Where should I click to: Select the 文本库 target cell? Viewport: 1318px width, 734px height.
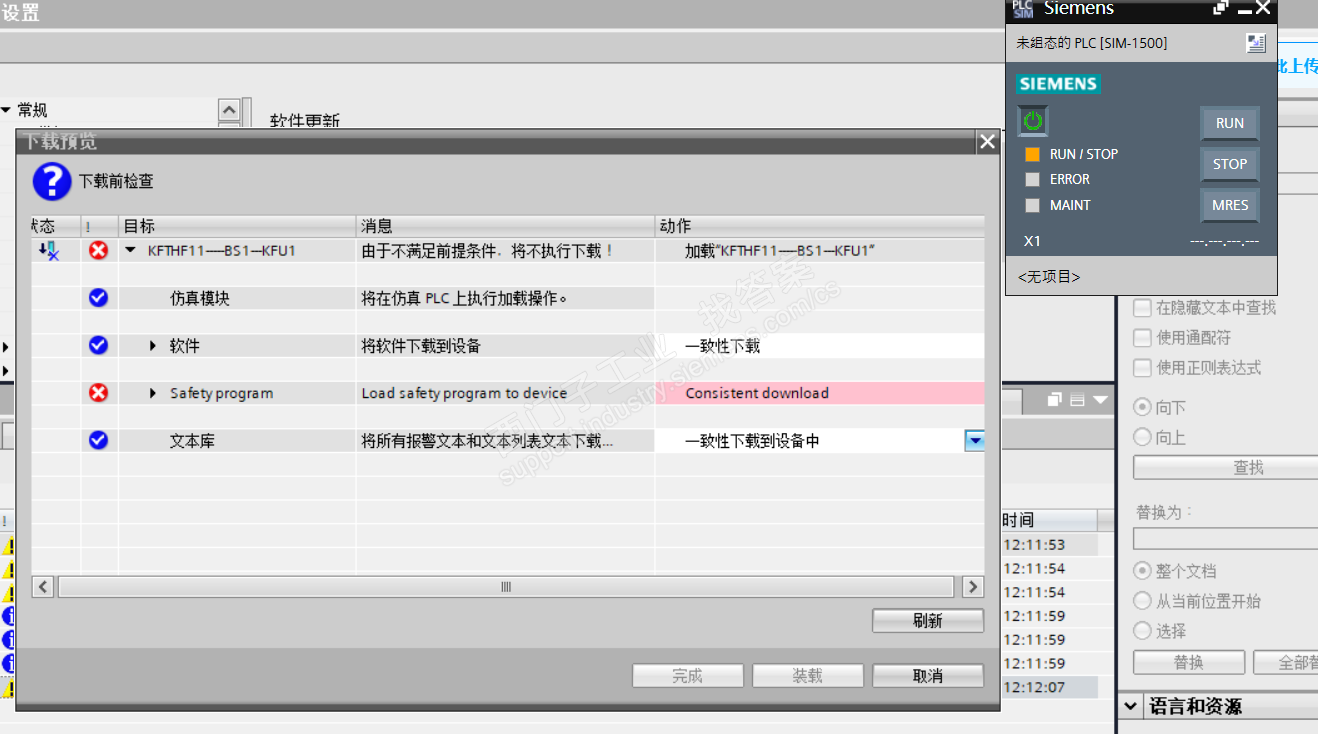237,441
